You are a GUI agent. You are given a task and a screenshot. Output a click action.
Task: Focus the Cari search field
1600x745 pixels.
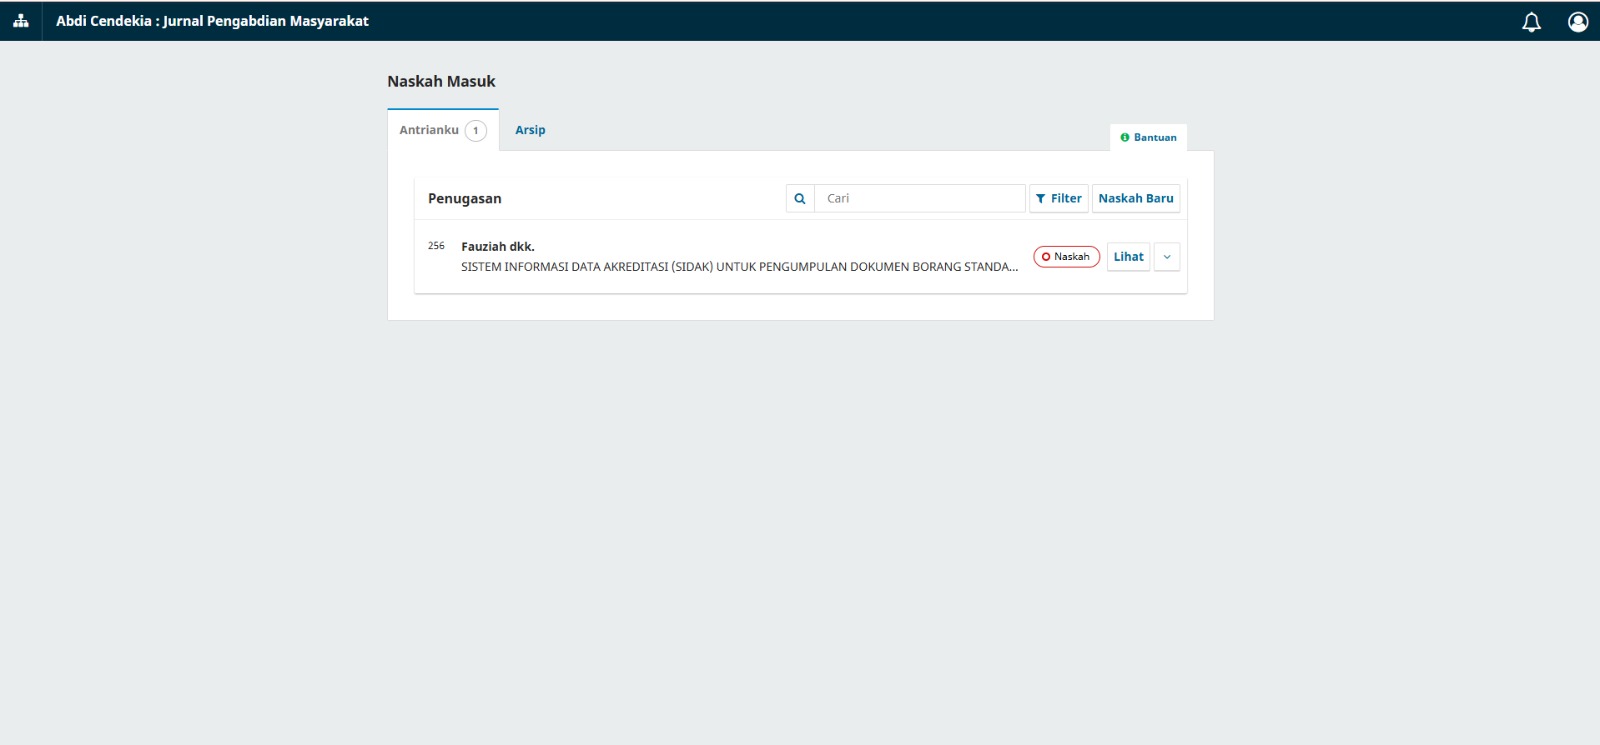920,199
